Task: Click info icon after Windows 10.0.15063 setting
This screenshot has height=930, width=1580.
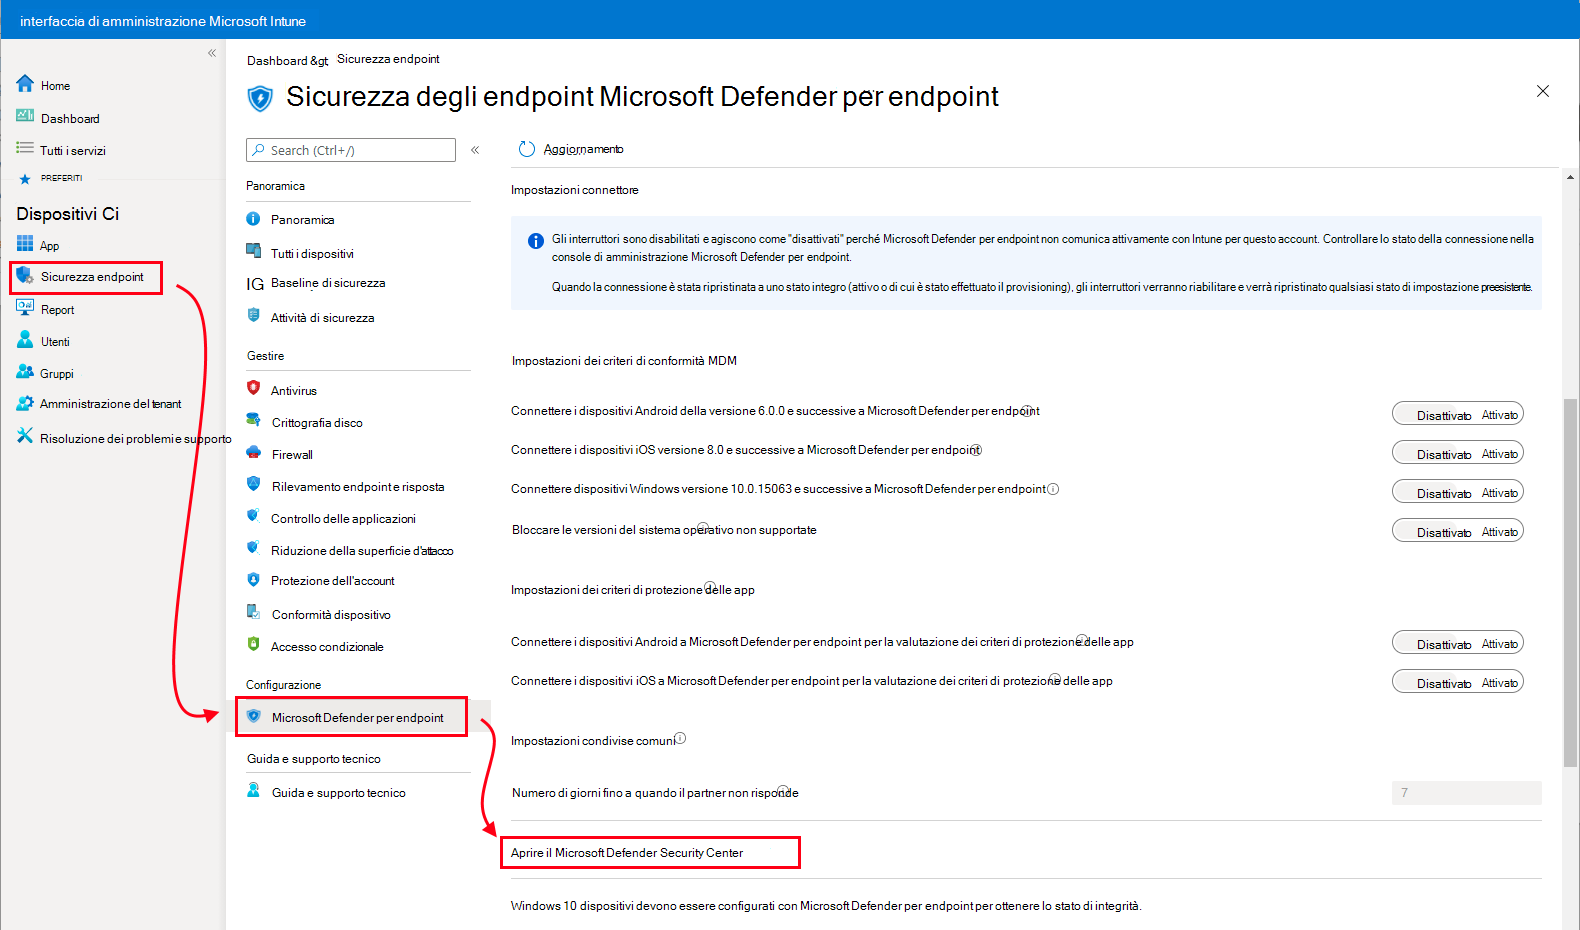Action: (1053, 489)
